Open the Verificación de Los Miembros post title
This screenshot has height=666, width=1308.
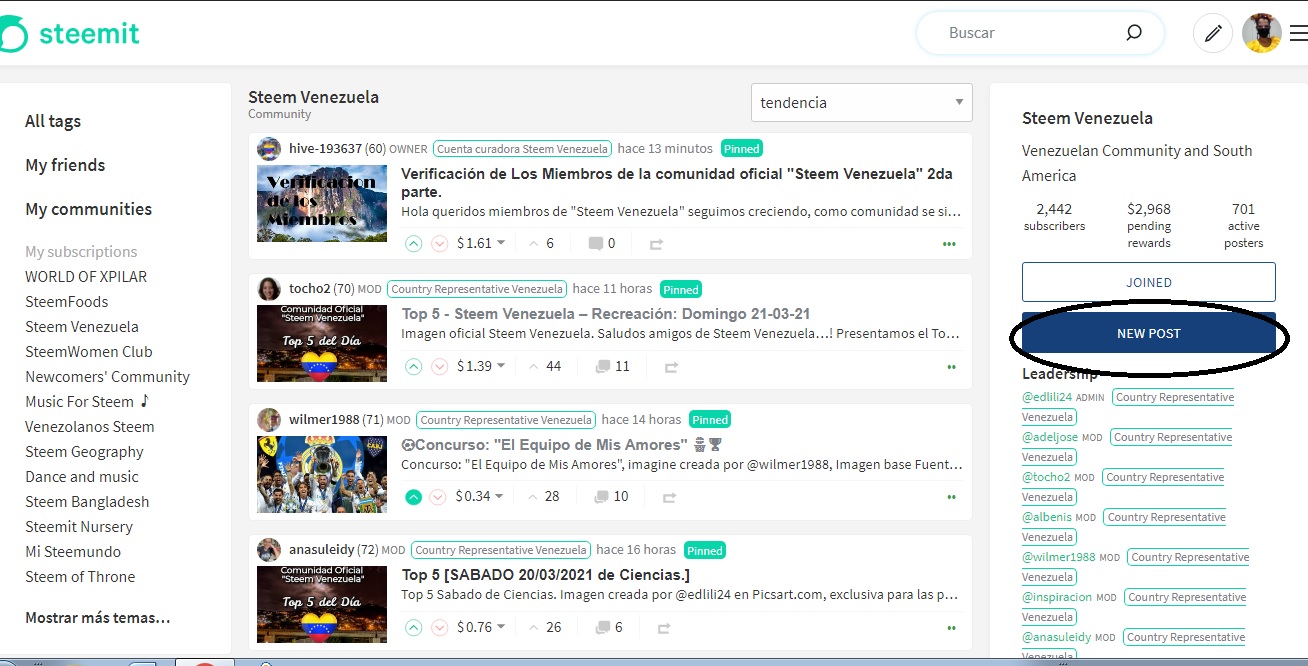677,182
